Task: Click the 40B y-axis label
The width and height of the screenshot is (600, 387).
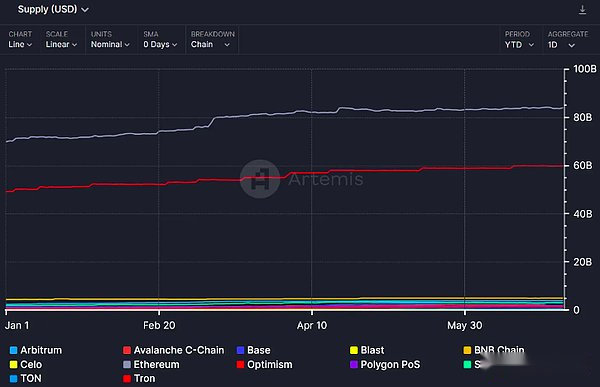Action: point(582,214)
